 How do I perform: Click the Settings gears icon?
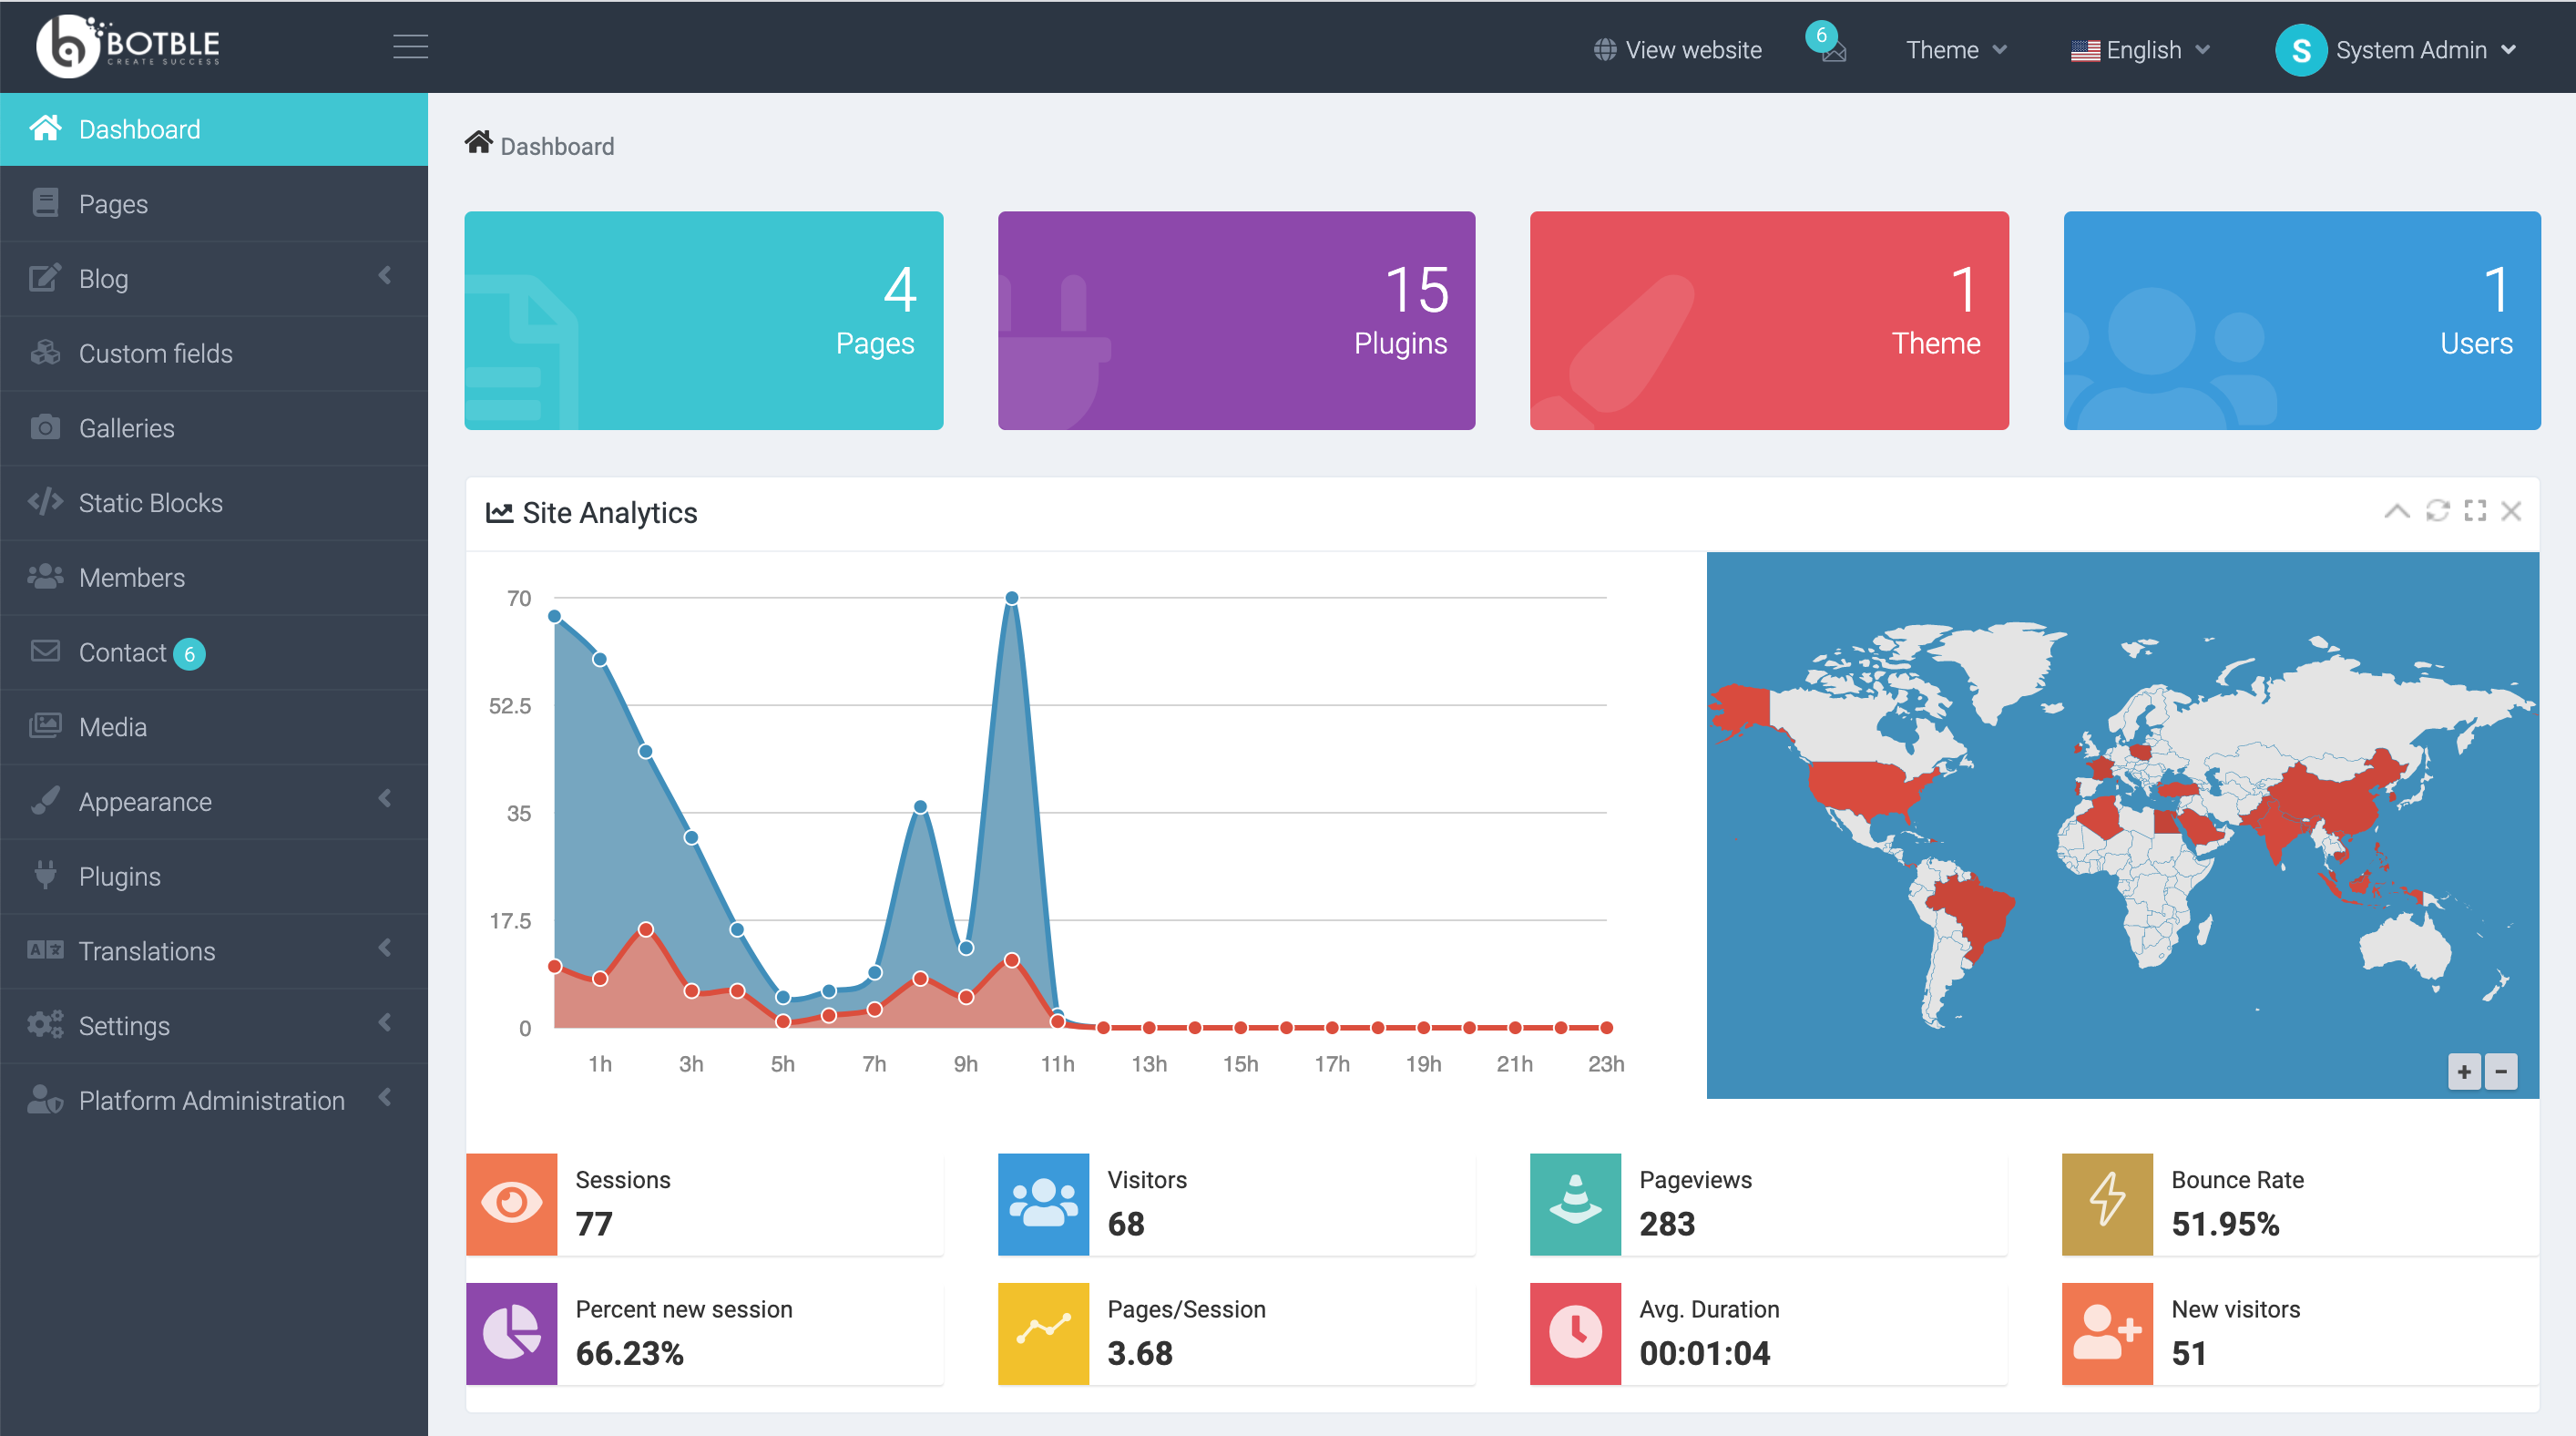click(x=45, y=1024)
